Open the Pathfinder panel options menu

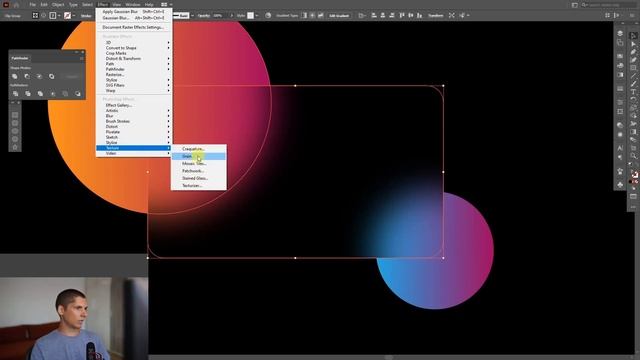tap(81, 58)
